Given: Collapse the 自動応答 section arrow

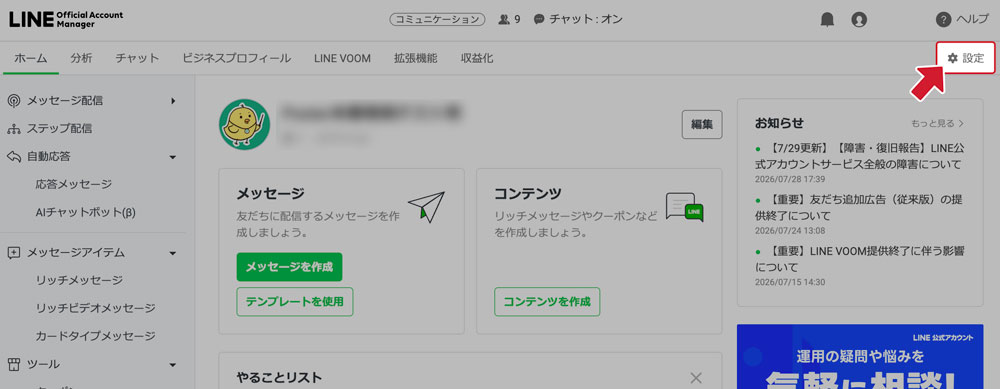Looking at the screenshot, I should 172,157.
